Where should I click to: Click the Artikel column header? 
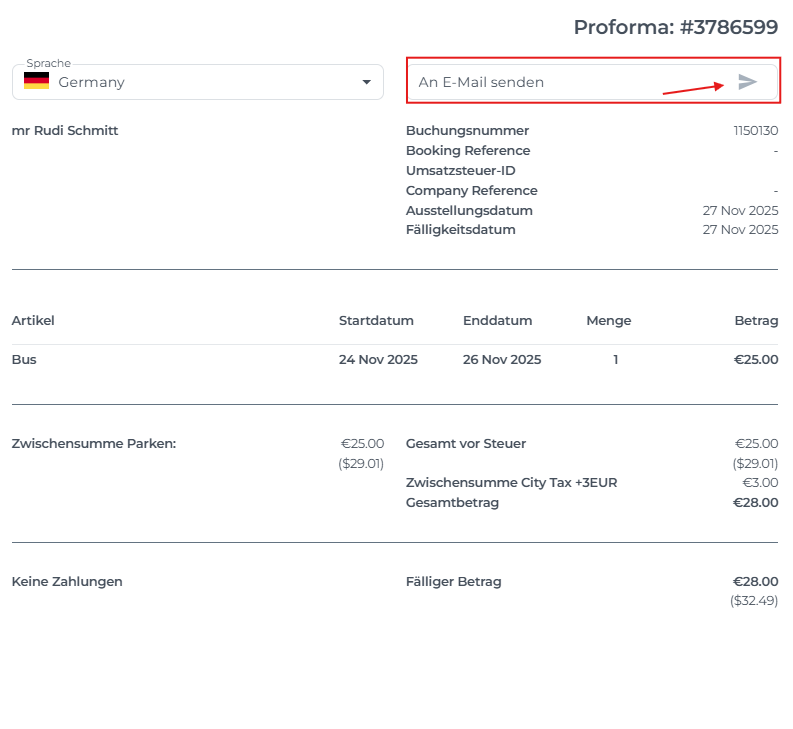tap(33, 320)
